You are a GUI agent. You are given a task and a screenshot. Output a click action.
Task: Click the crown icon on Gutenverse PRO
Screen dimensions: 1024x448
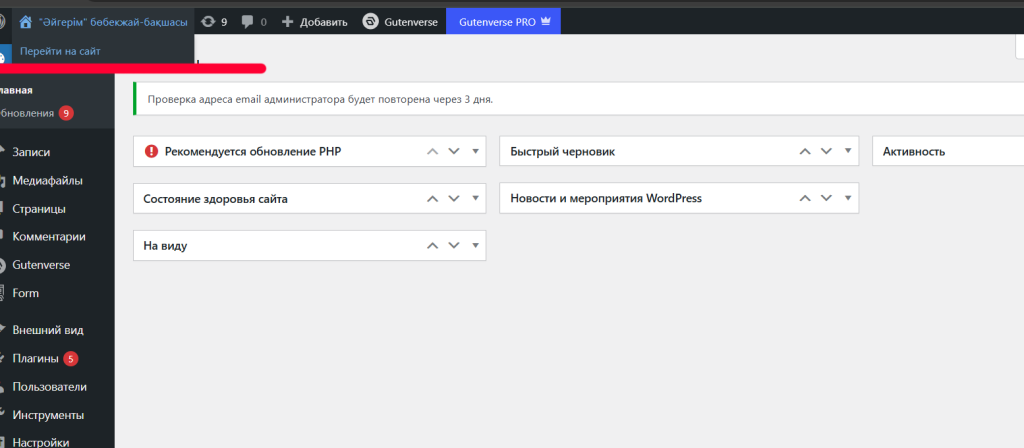(545, 21)
